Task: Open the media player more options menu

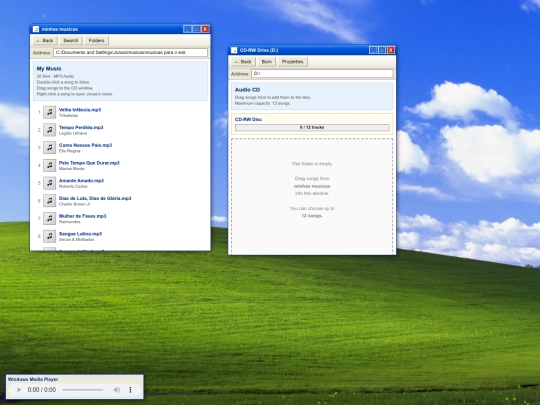Action: 130,390
